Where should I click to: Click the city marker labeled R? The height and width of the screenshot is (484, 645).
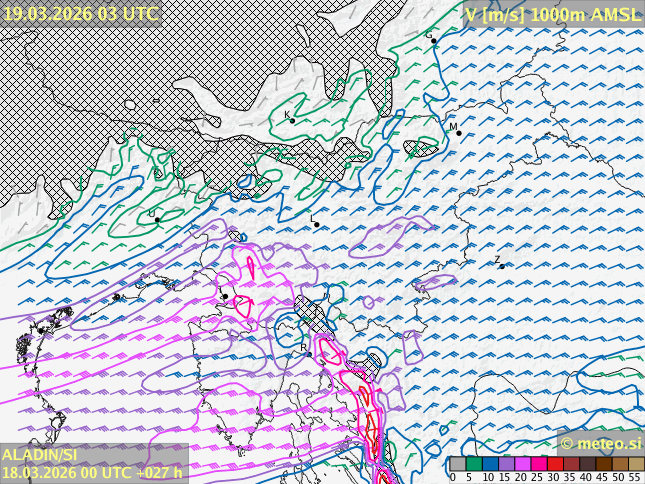click(x=308, y=353)
